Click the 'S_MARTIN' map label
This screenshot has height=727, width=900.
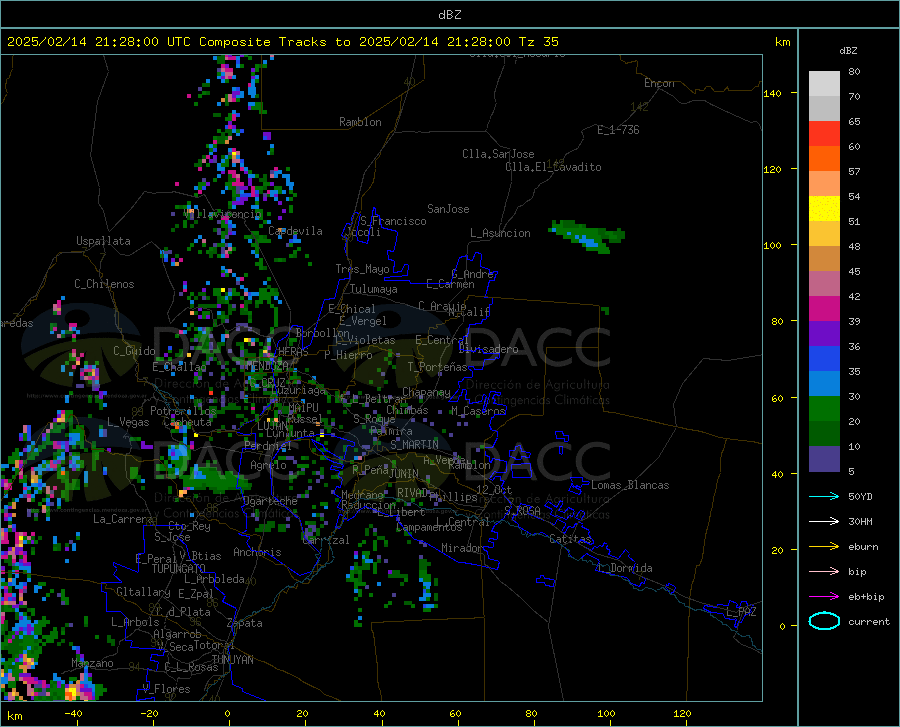click(x=414, y=445)
